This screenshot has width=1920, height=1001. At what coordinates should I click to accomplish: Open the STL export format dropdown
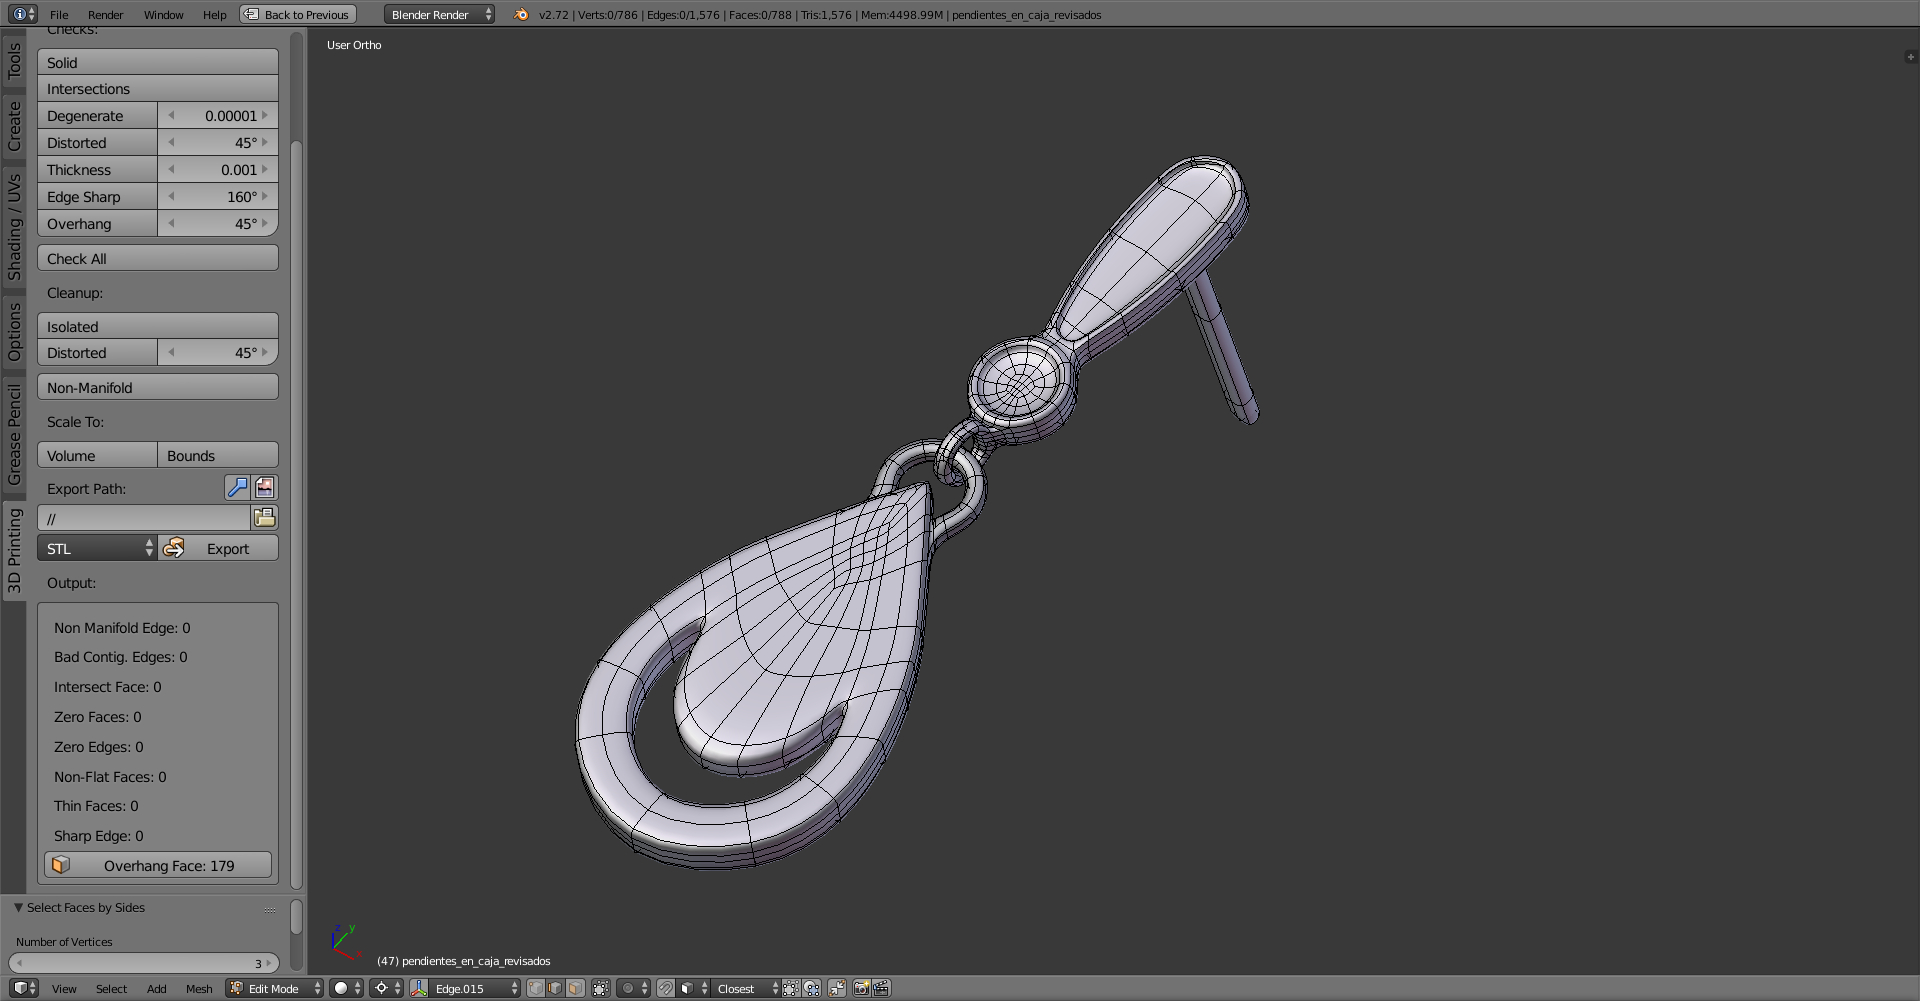click(97, 548)
